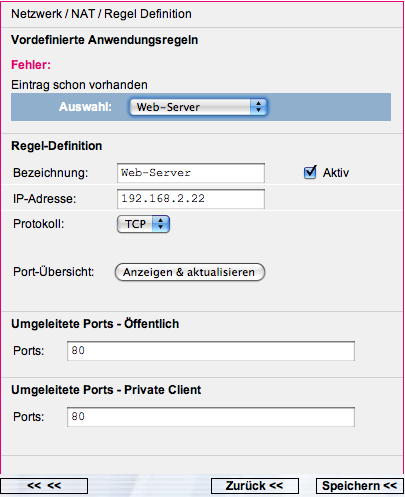This screenshot has height=497, width=405.
Task: Click the blue arrows on Auswahl combo box
Action: tap(259, 107)
